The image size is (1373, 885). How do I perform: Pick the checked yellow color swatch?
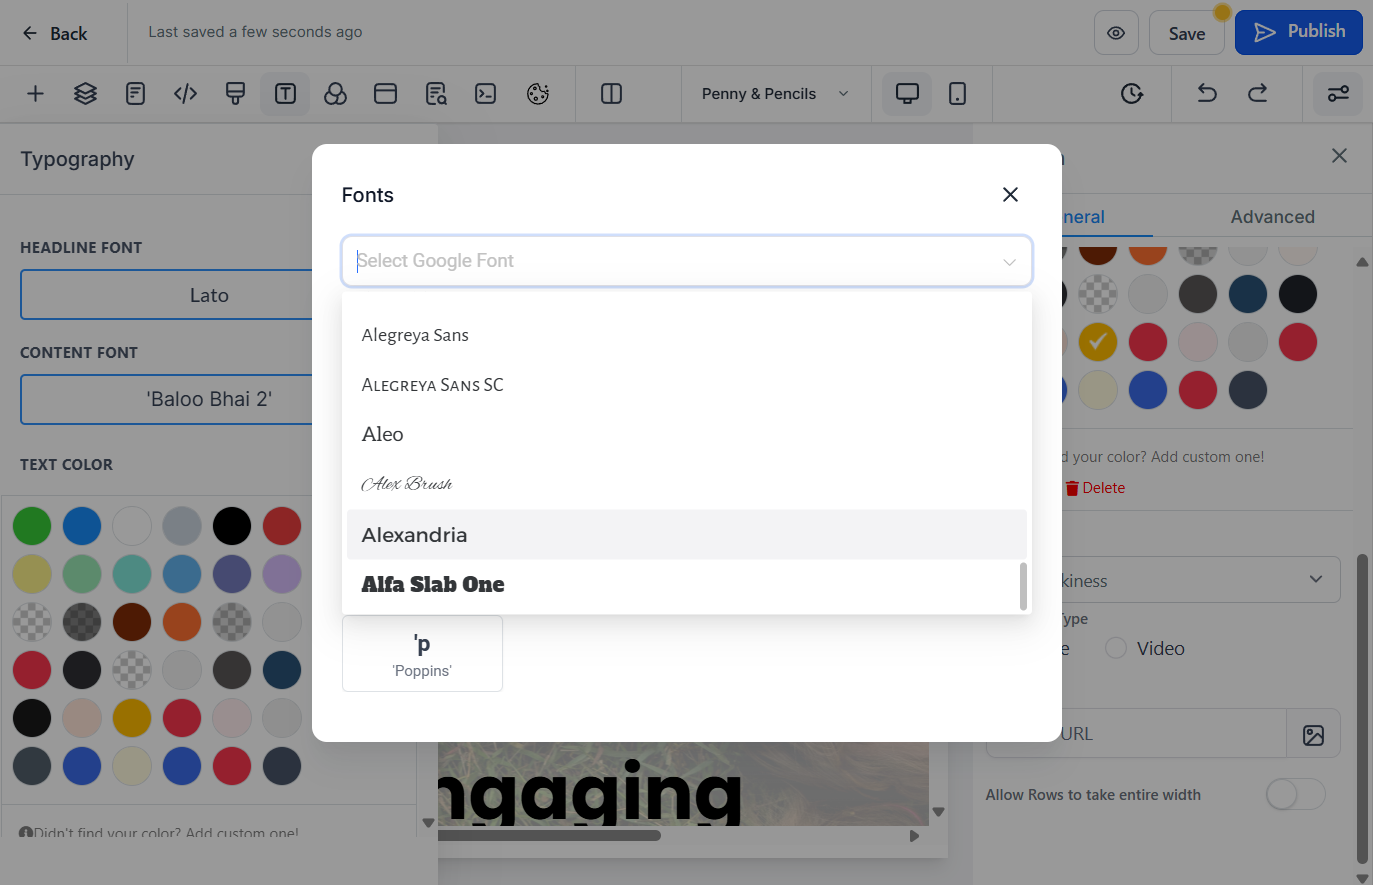coord(1098,342)
